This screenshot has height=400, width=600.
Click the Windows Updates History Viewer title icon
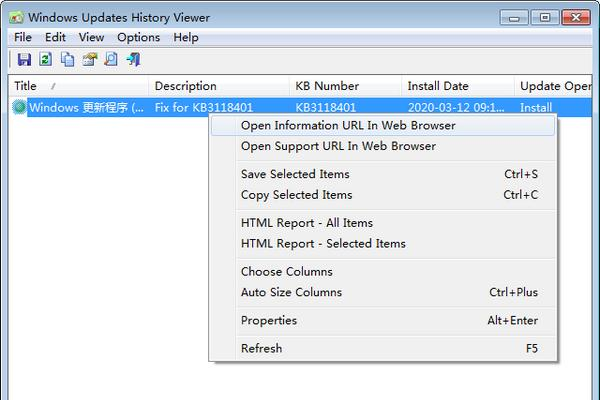(x=16, y=18)
